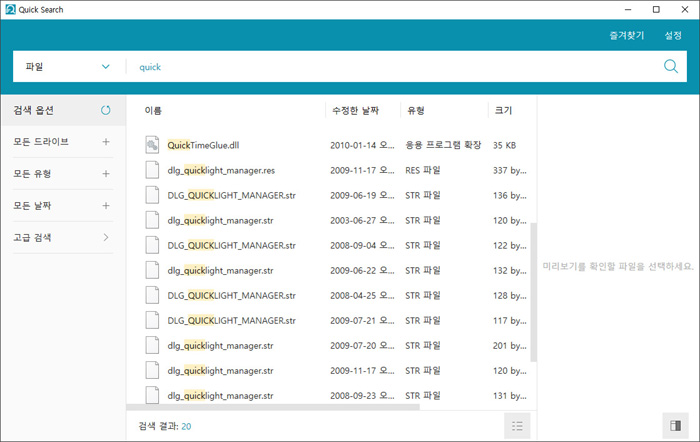Click the horizontal results scrollbar
Viewport: 700px width, 442px height.
(x=273, y=407)
